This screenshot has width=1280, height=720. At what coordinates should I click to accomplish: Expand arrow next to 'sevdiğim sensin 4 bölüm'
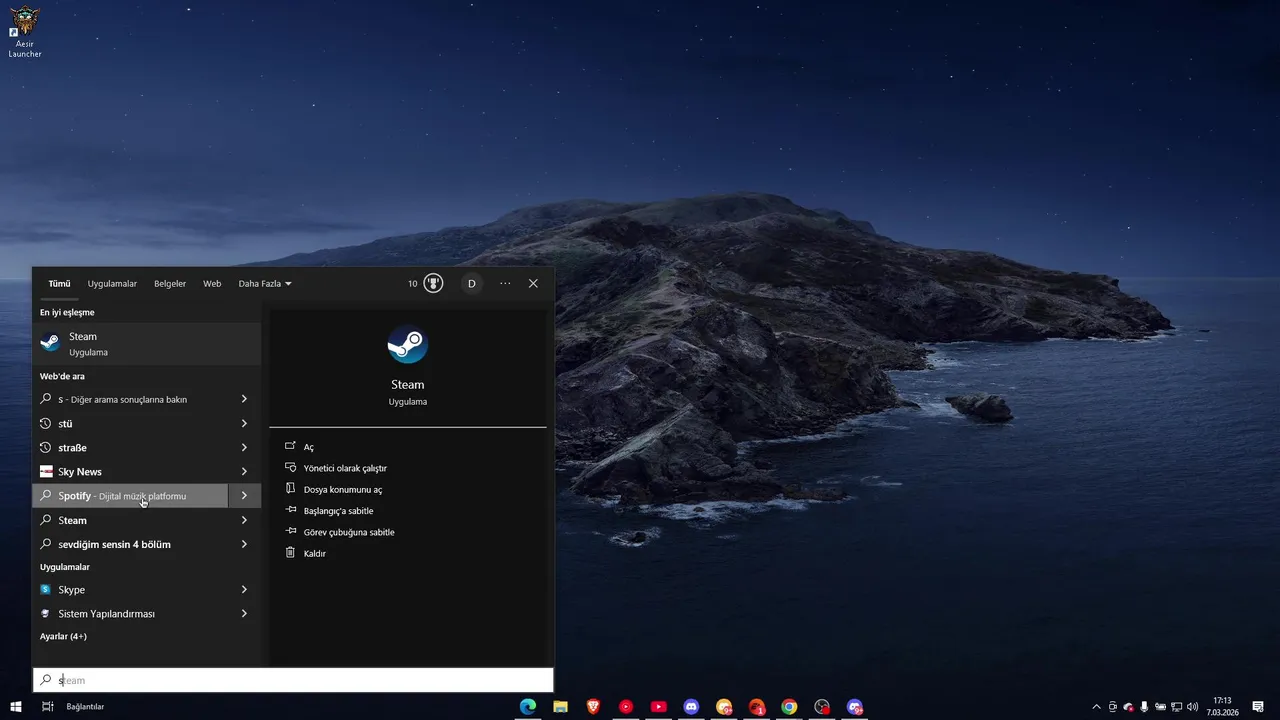(x=244, y=544)
